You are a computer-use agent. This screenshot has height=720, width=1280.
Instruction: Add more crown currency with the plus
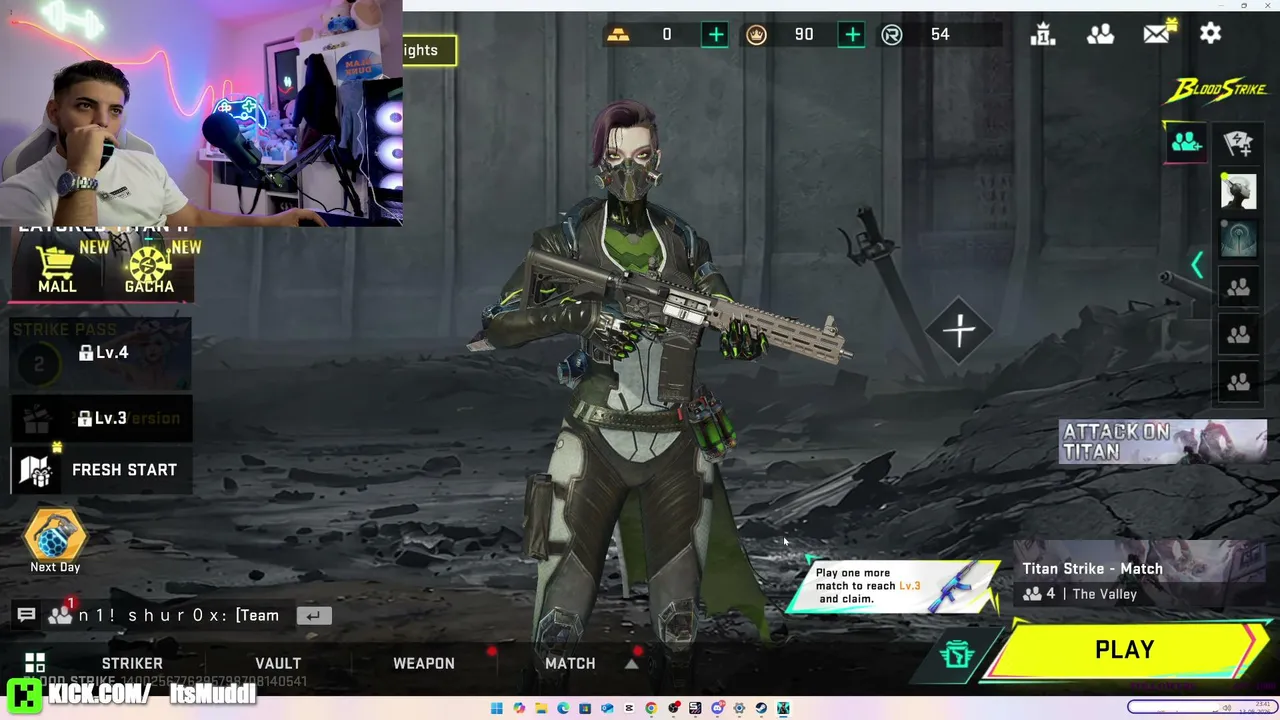(x=852, y=34)
